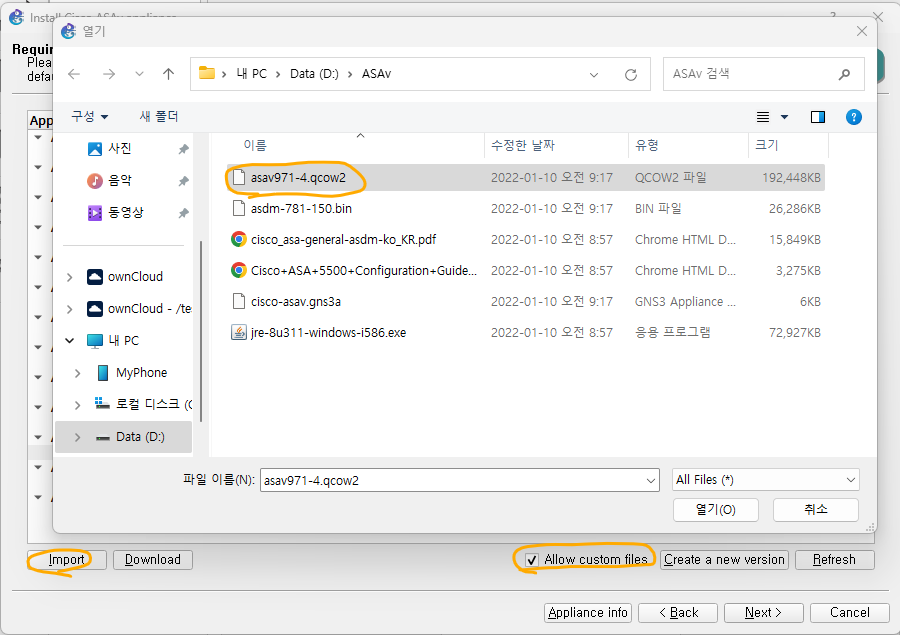This screenshot has height=635, width=900.
Task: Open 사진 quick access folder
Action: pyautogui.click(x=119, y=149)
